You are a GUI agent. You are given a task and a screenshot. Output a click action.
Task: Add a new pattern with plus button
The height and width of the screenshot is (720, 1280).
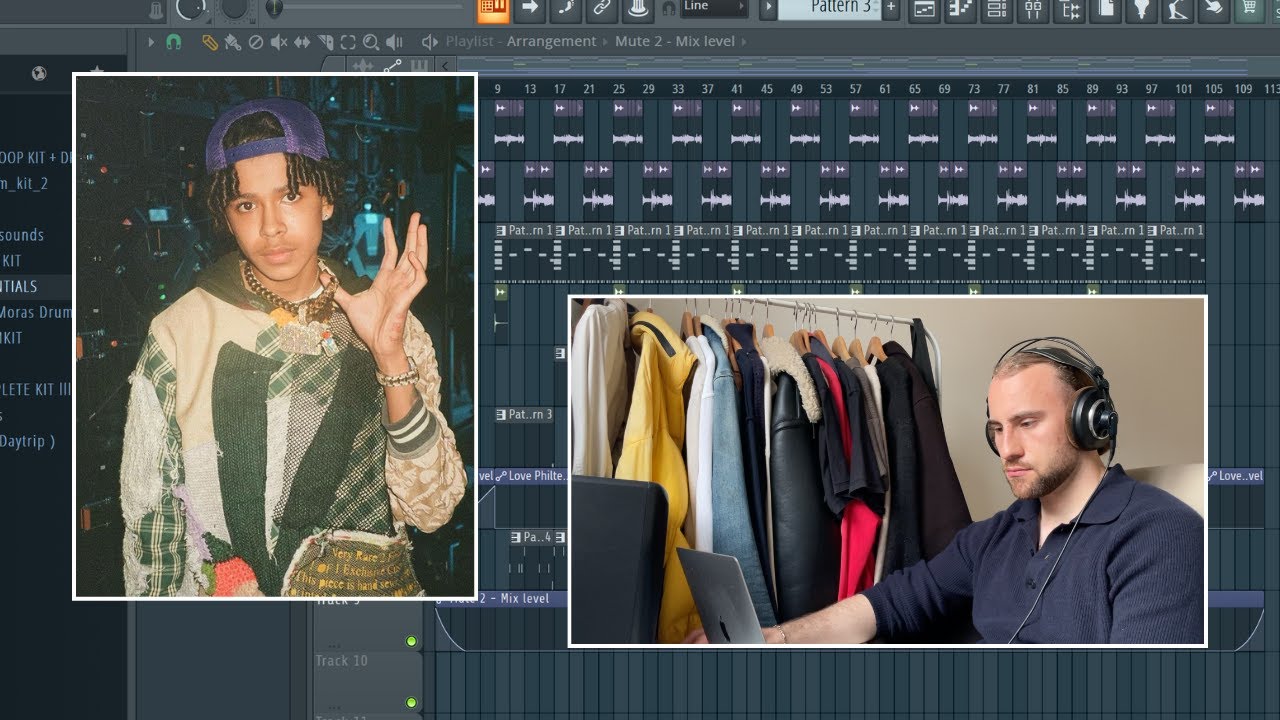(891, 9)
